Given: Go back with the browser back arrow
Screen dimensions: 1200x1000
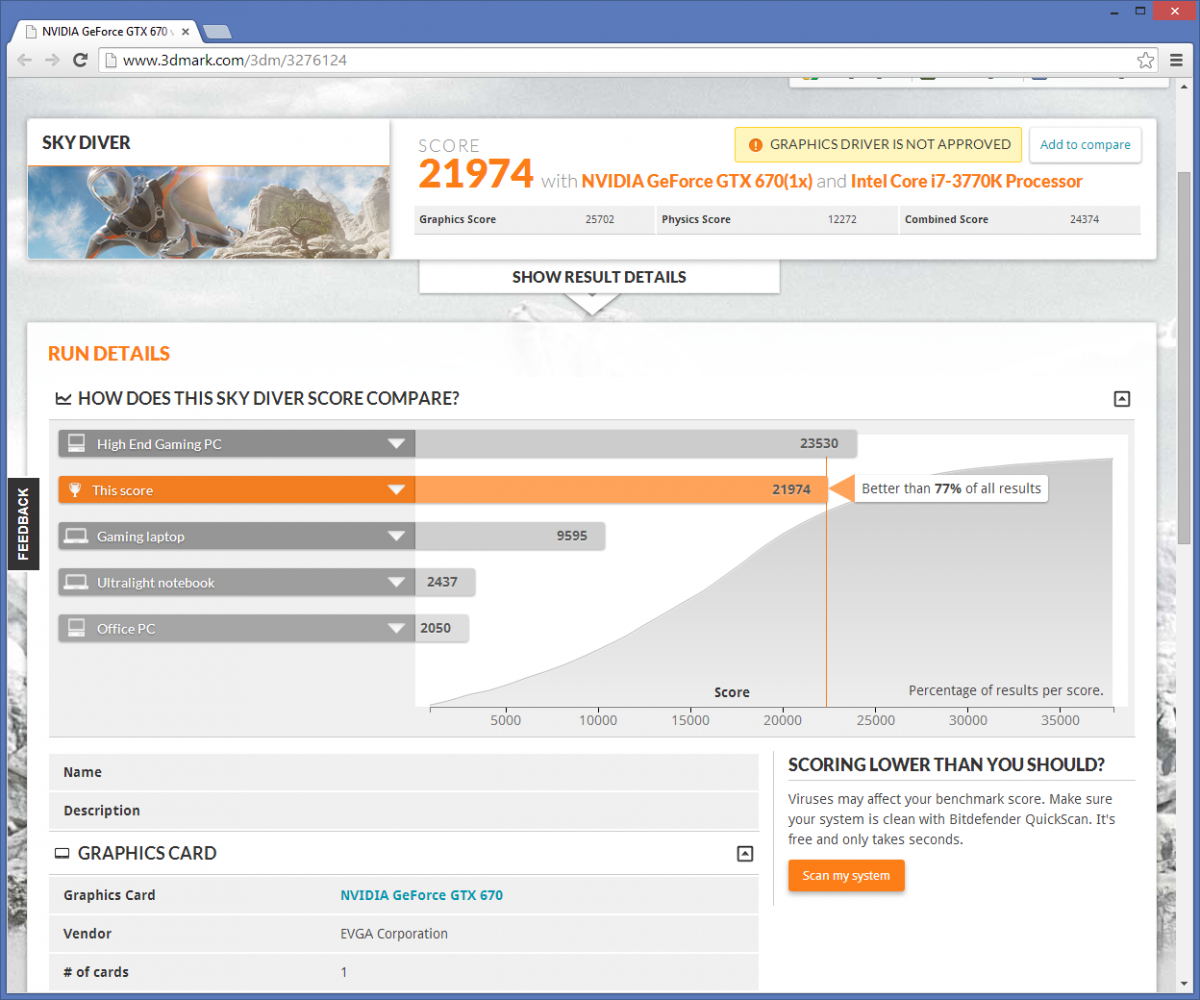Looking at the screenshot, I should tap(25, 60).
